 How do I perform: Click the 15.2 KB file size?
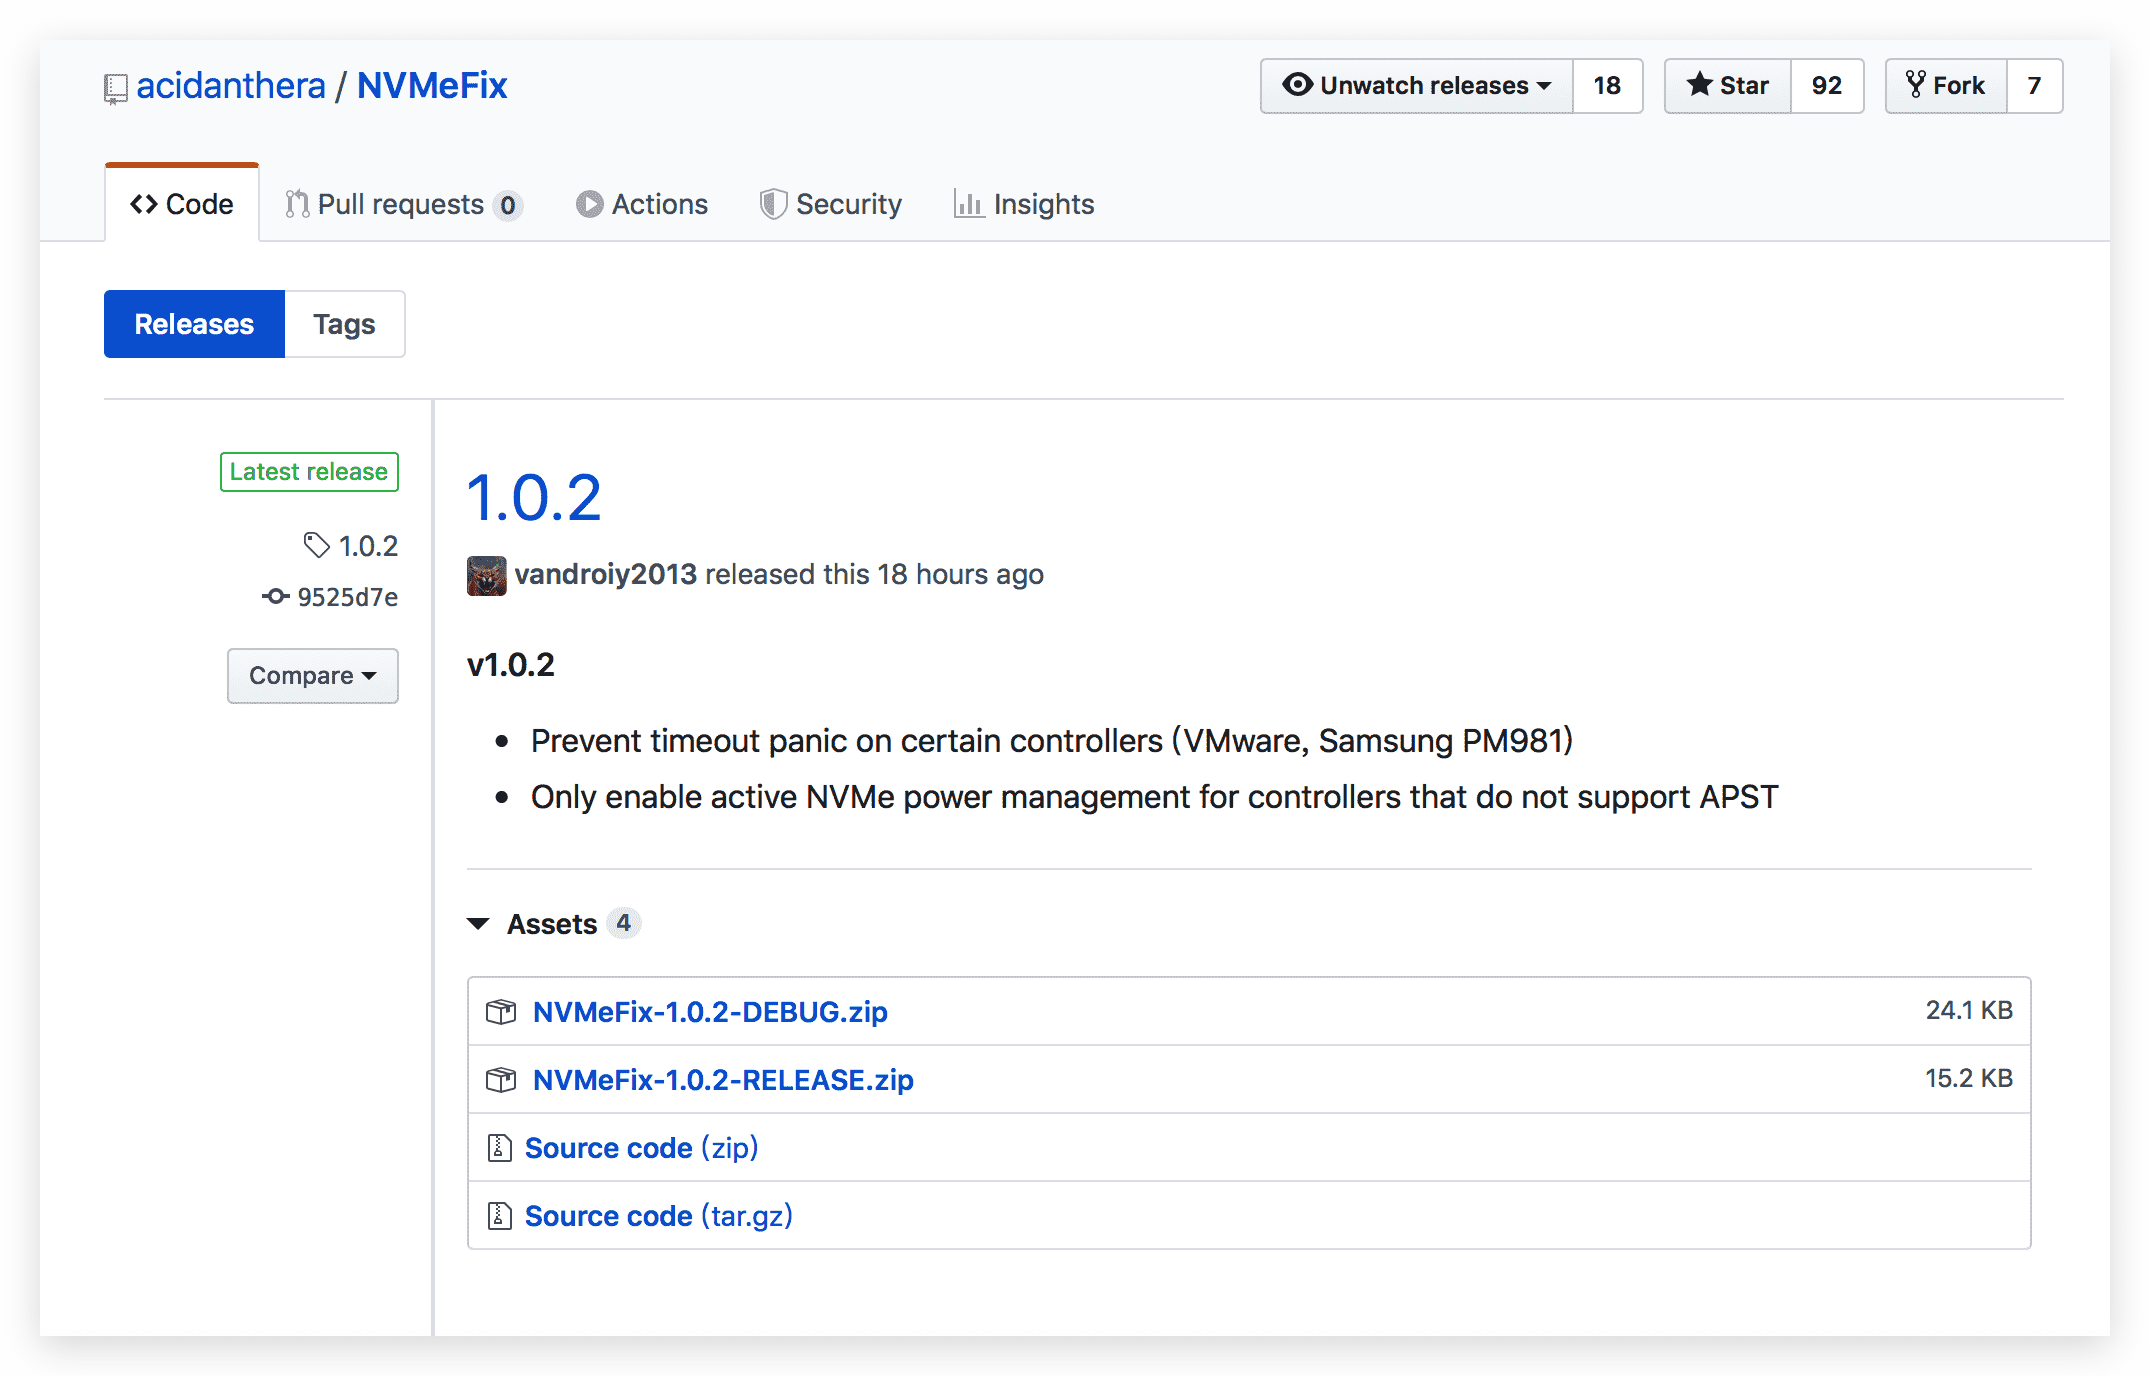[x=1969, y=1078]
